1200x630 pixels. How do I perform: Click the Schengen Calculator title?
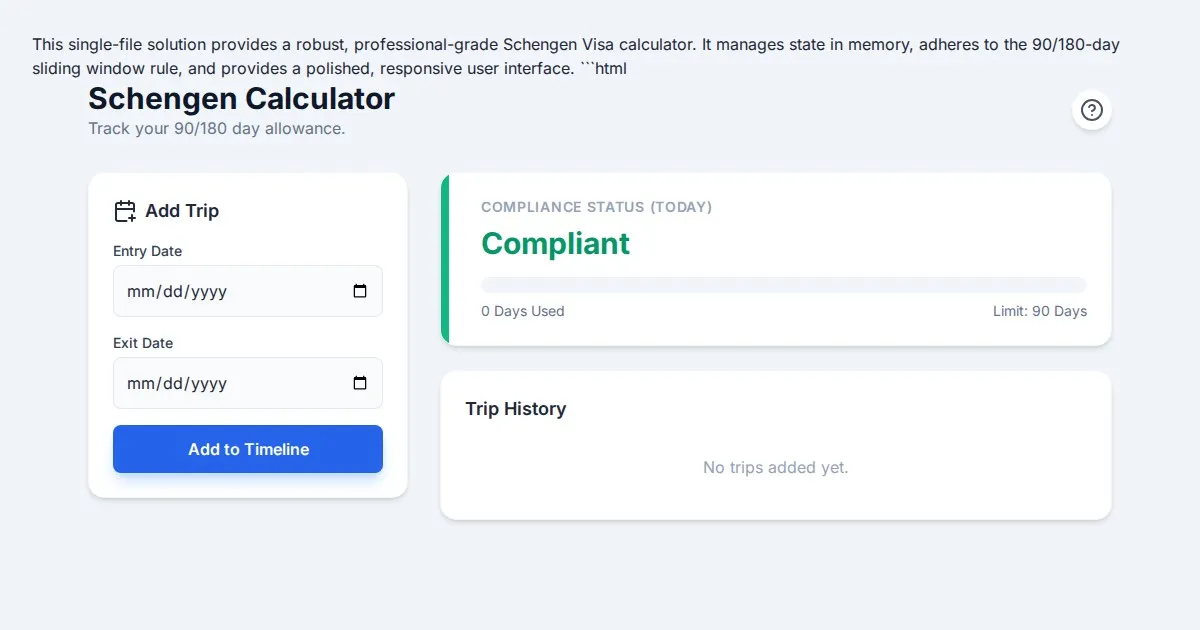tap(241, 99)
